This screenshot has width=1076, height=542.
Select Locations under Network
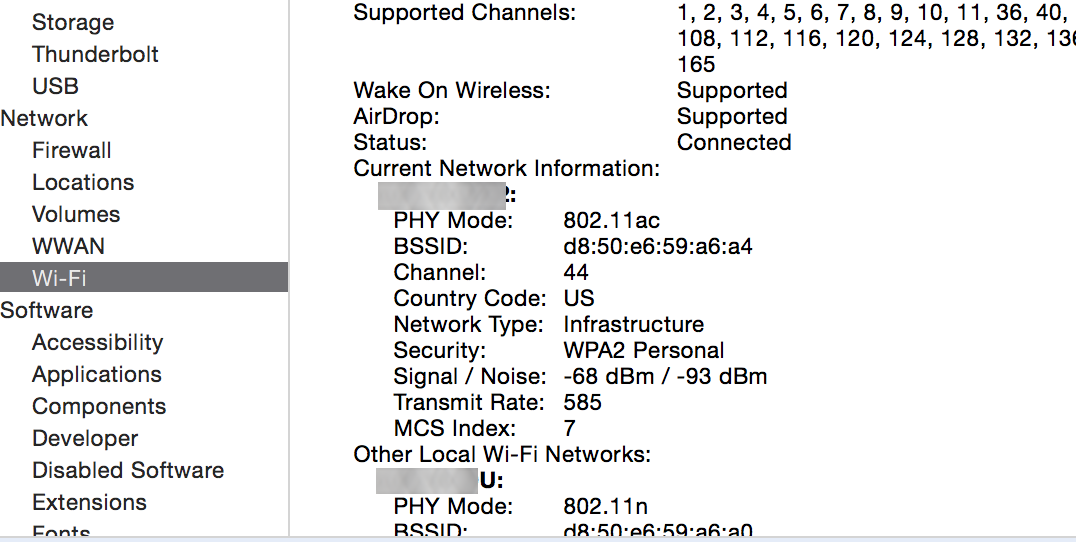pos(83,182)
